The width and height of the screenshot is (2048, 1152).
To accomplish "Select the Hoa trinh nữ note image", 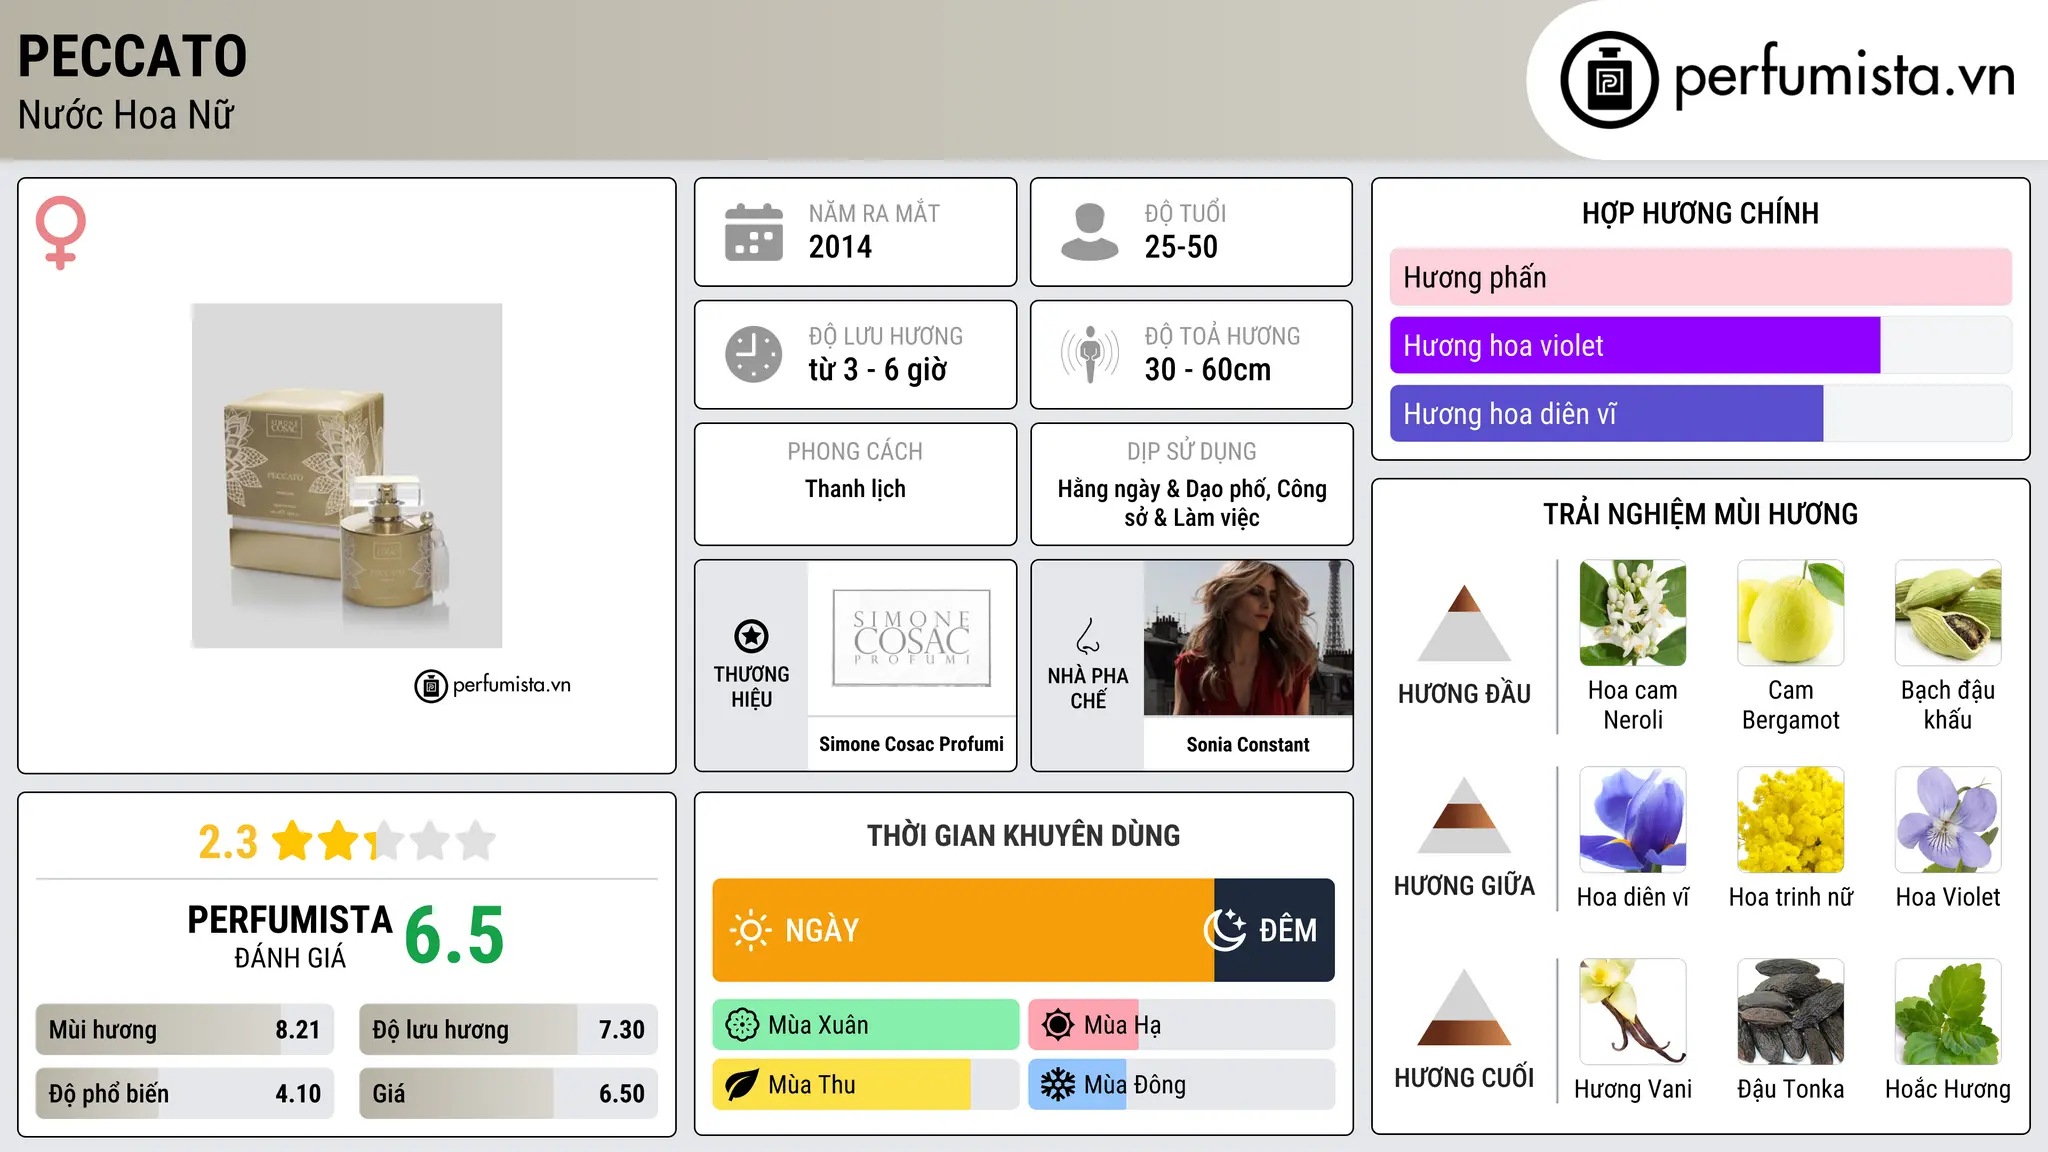I will (x=1791, y=820).
